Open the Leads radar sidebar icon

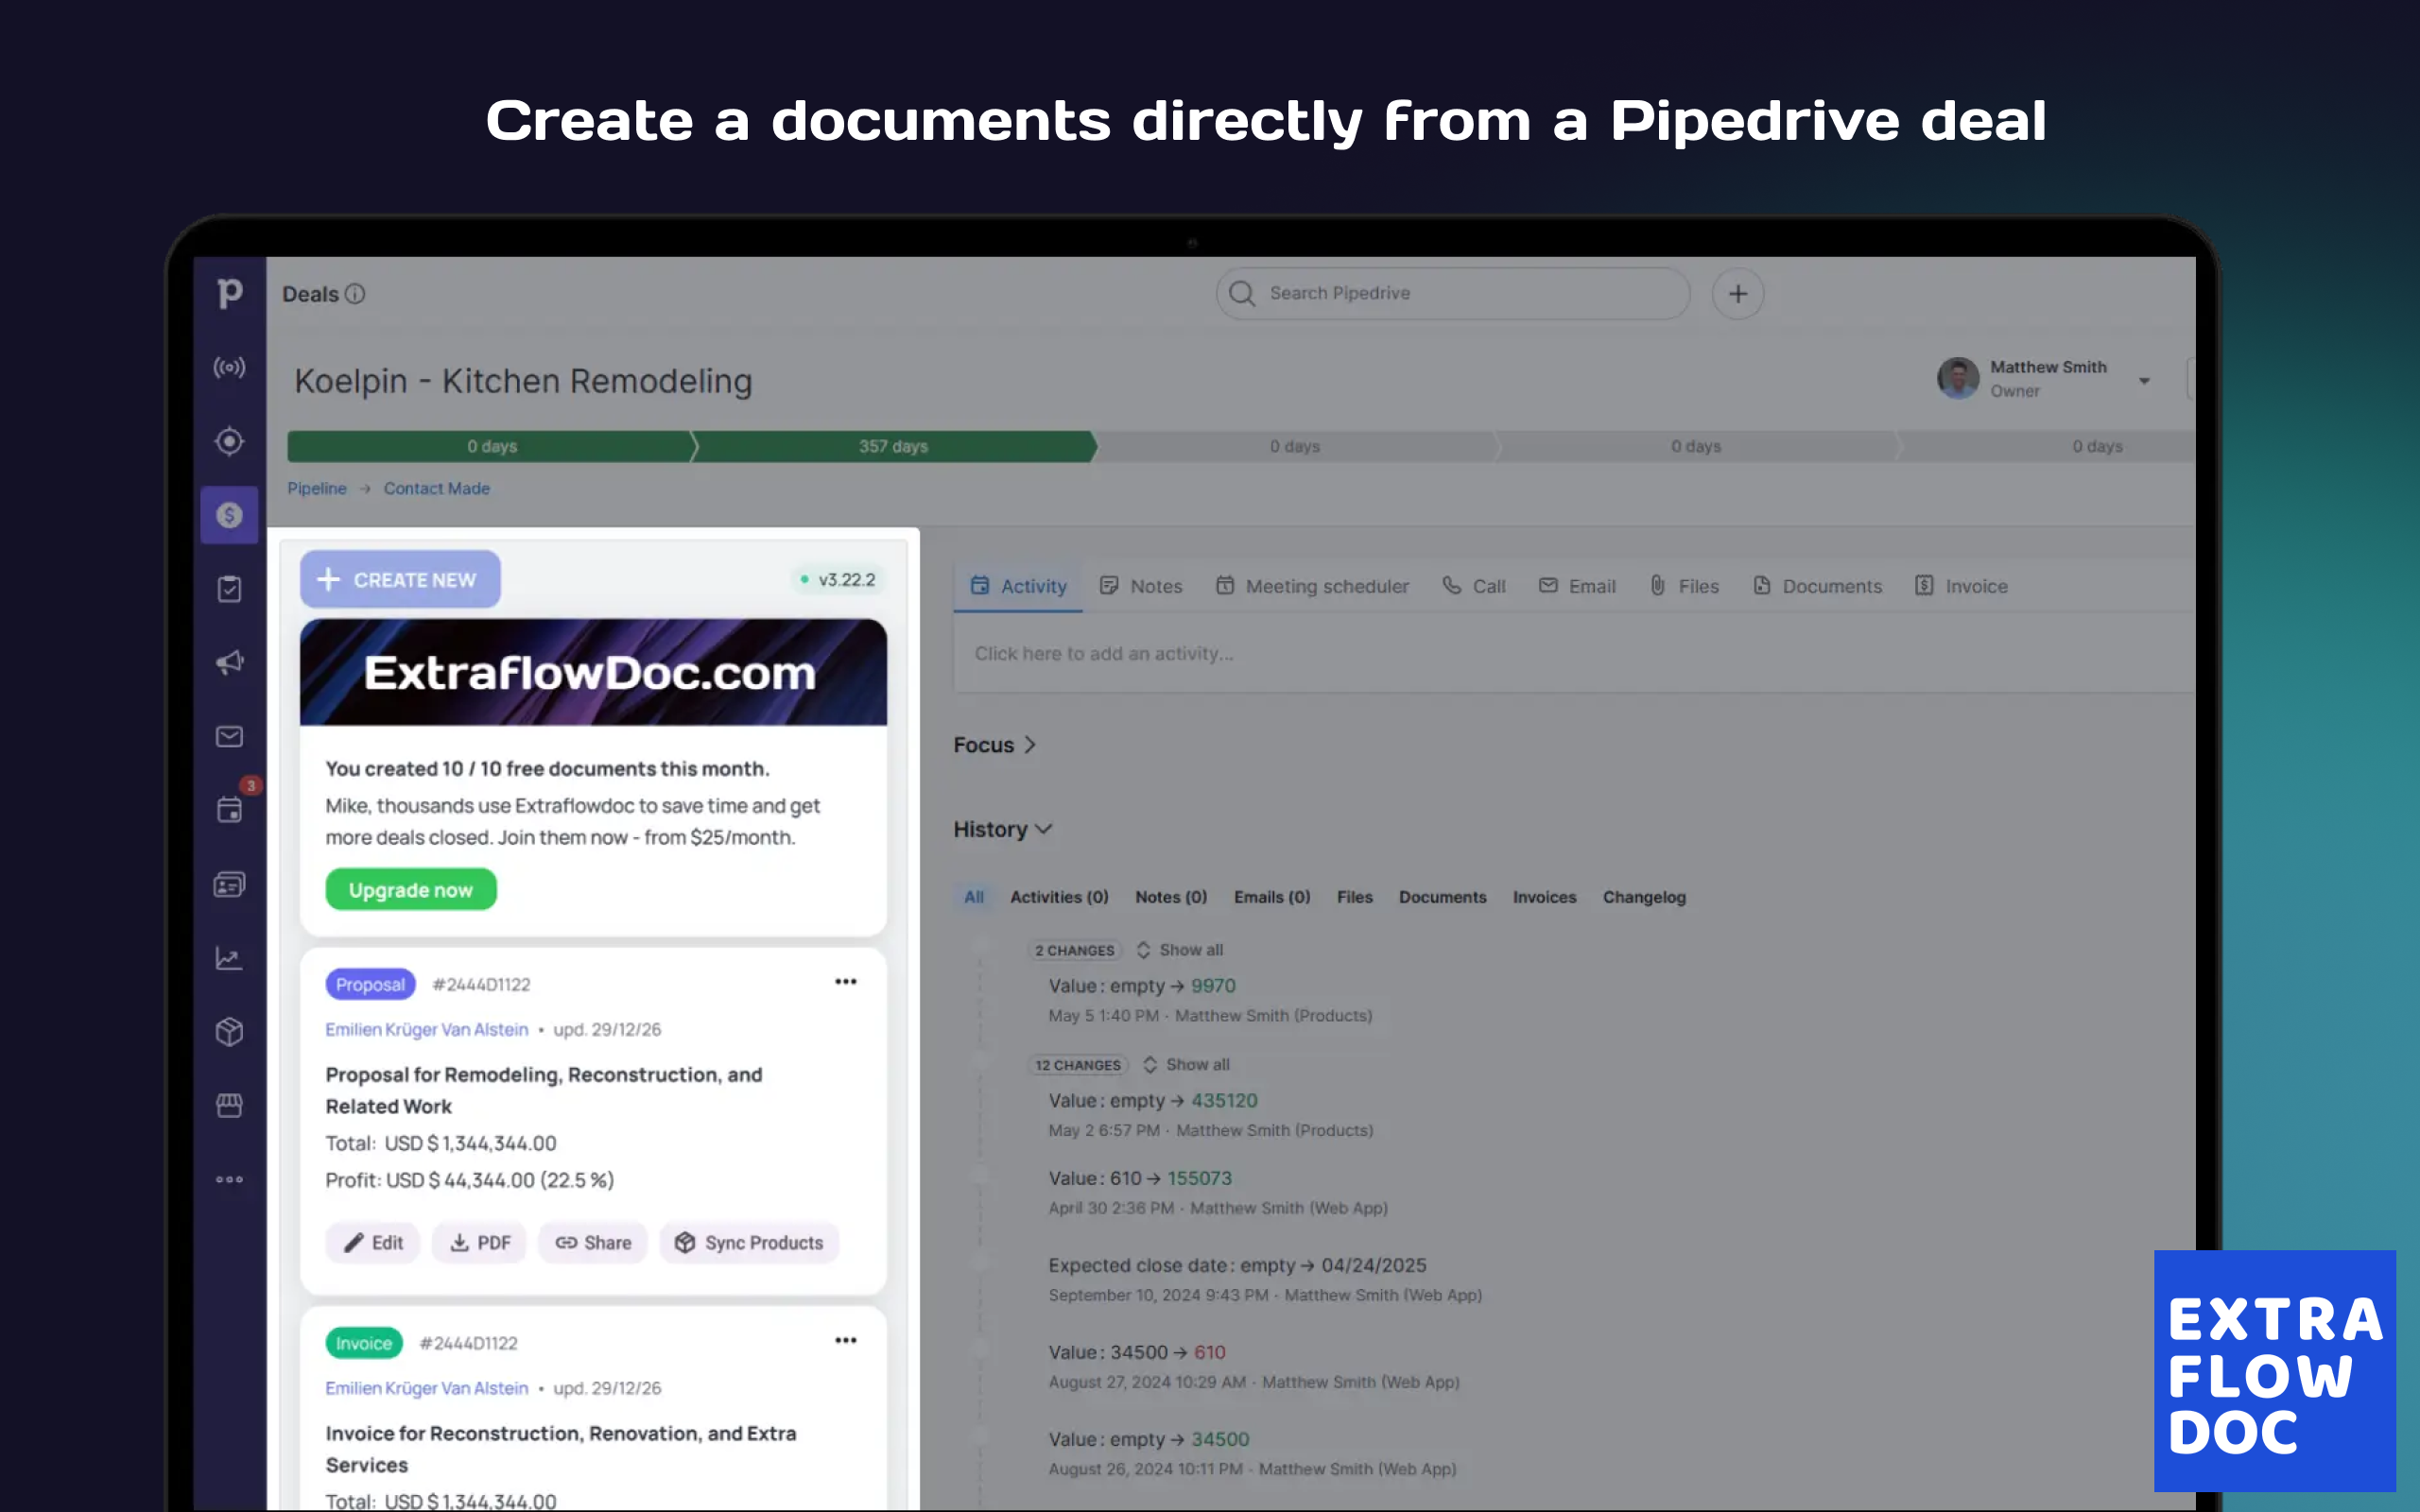229,367
